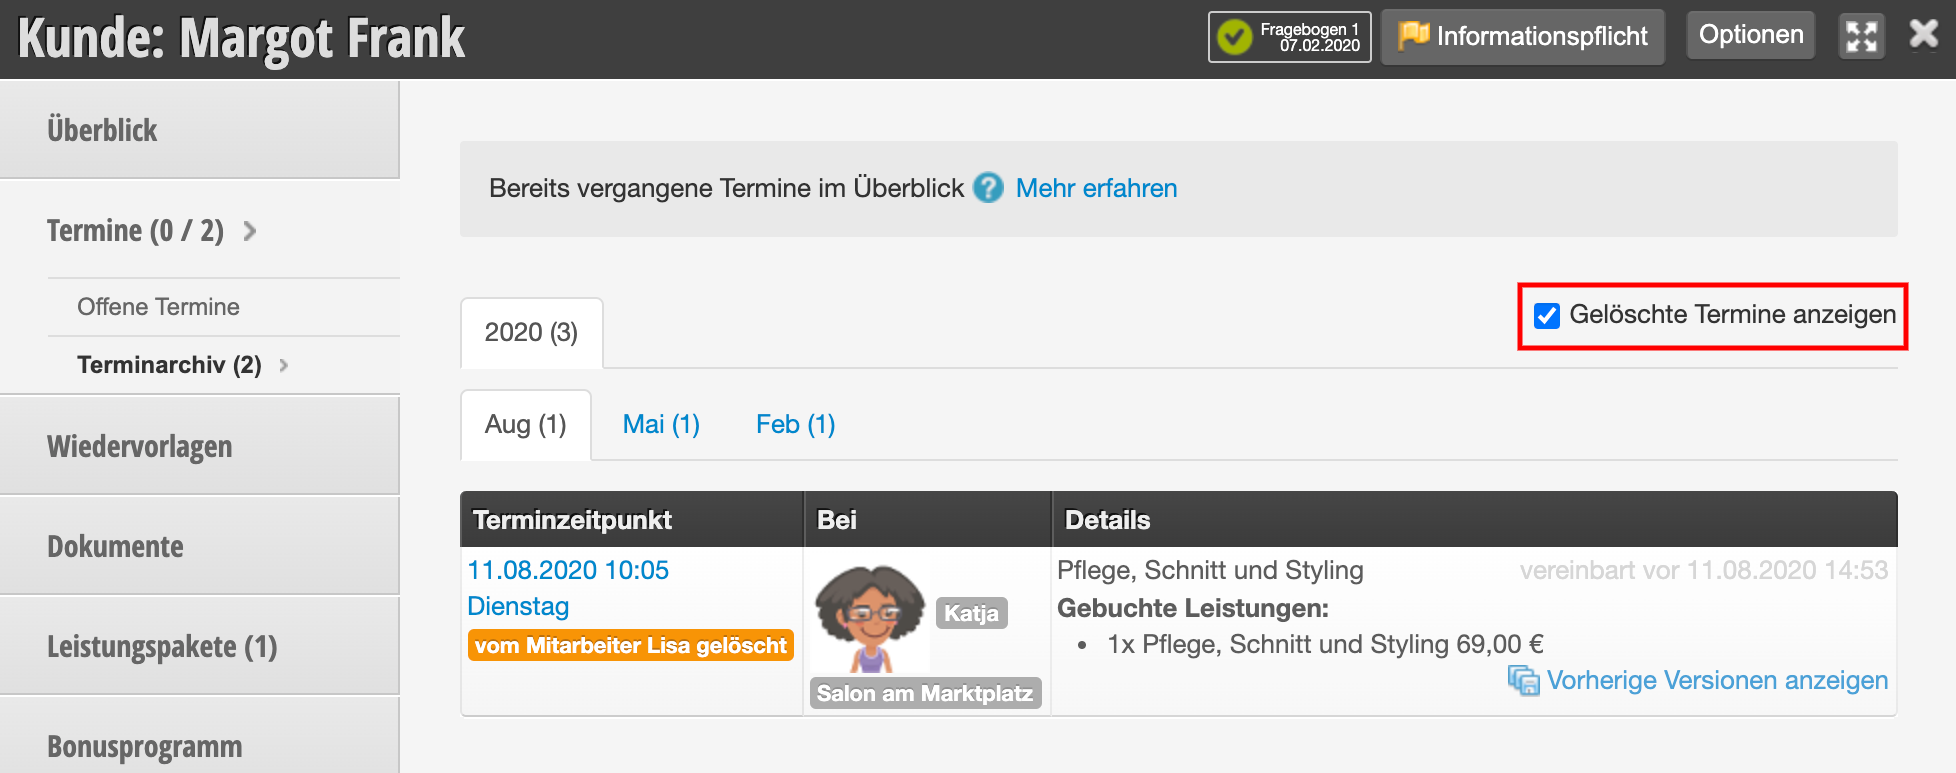Click chevron next to Terminarchiv (2)

(284, 365)
